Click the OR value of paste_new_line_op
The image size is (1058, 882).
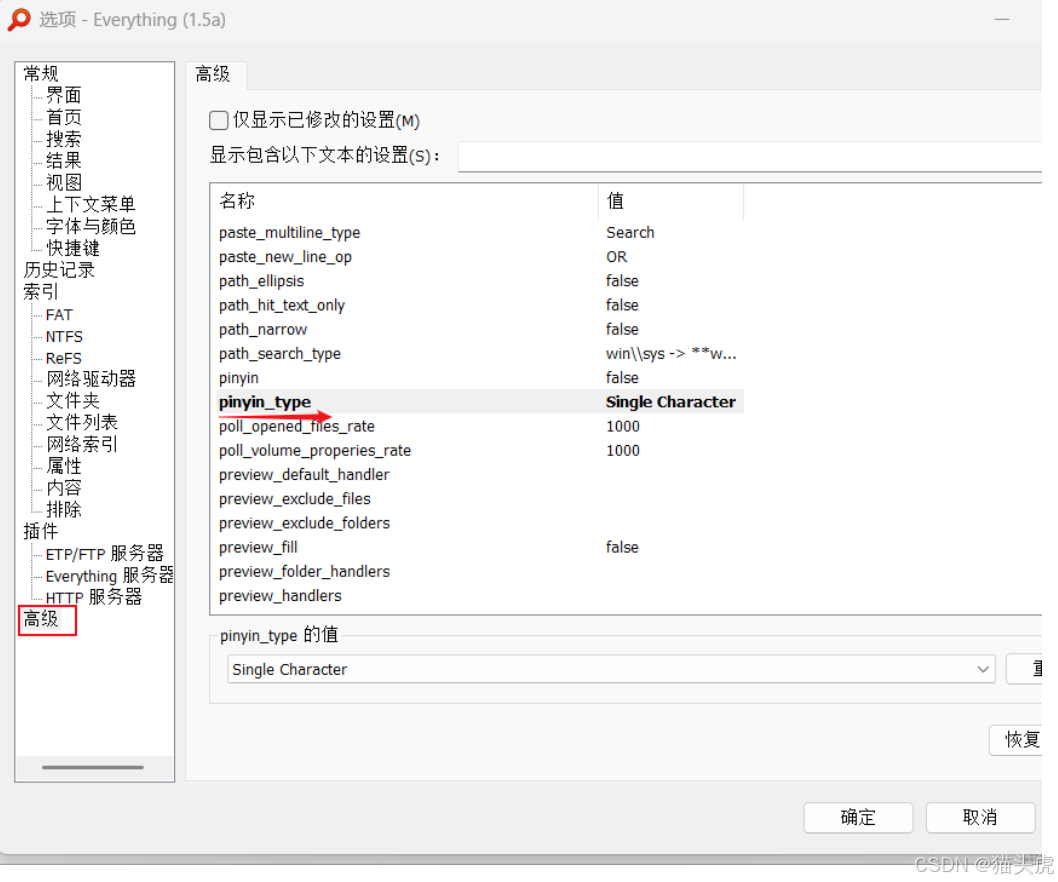pos(617,257)
